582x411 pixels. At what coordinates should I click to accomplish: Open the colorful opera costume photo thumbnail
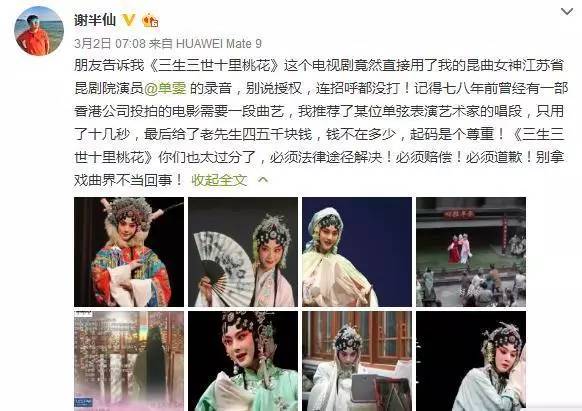point(129,252)
